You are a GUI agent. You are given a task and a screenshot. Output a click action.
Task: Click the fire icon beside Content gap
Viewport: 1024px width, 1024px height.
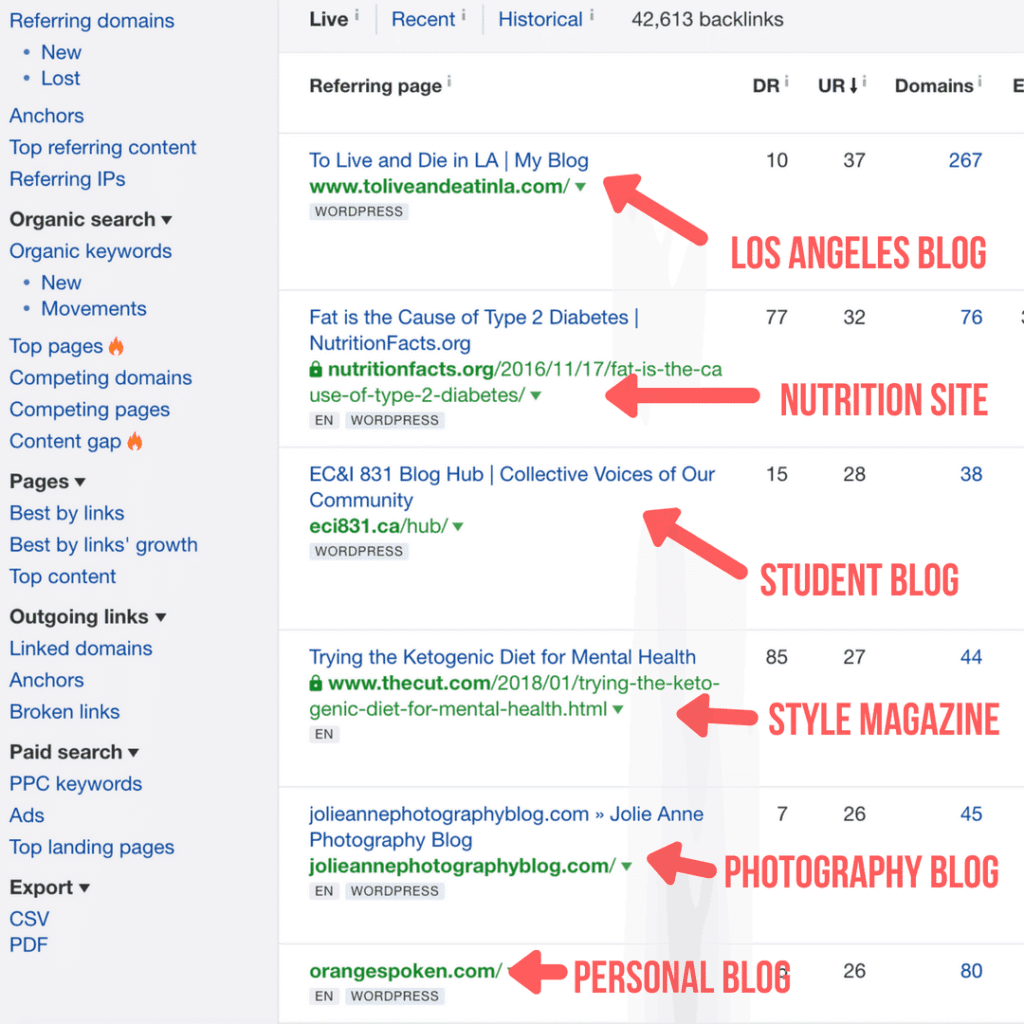coord(135,441)
